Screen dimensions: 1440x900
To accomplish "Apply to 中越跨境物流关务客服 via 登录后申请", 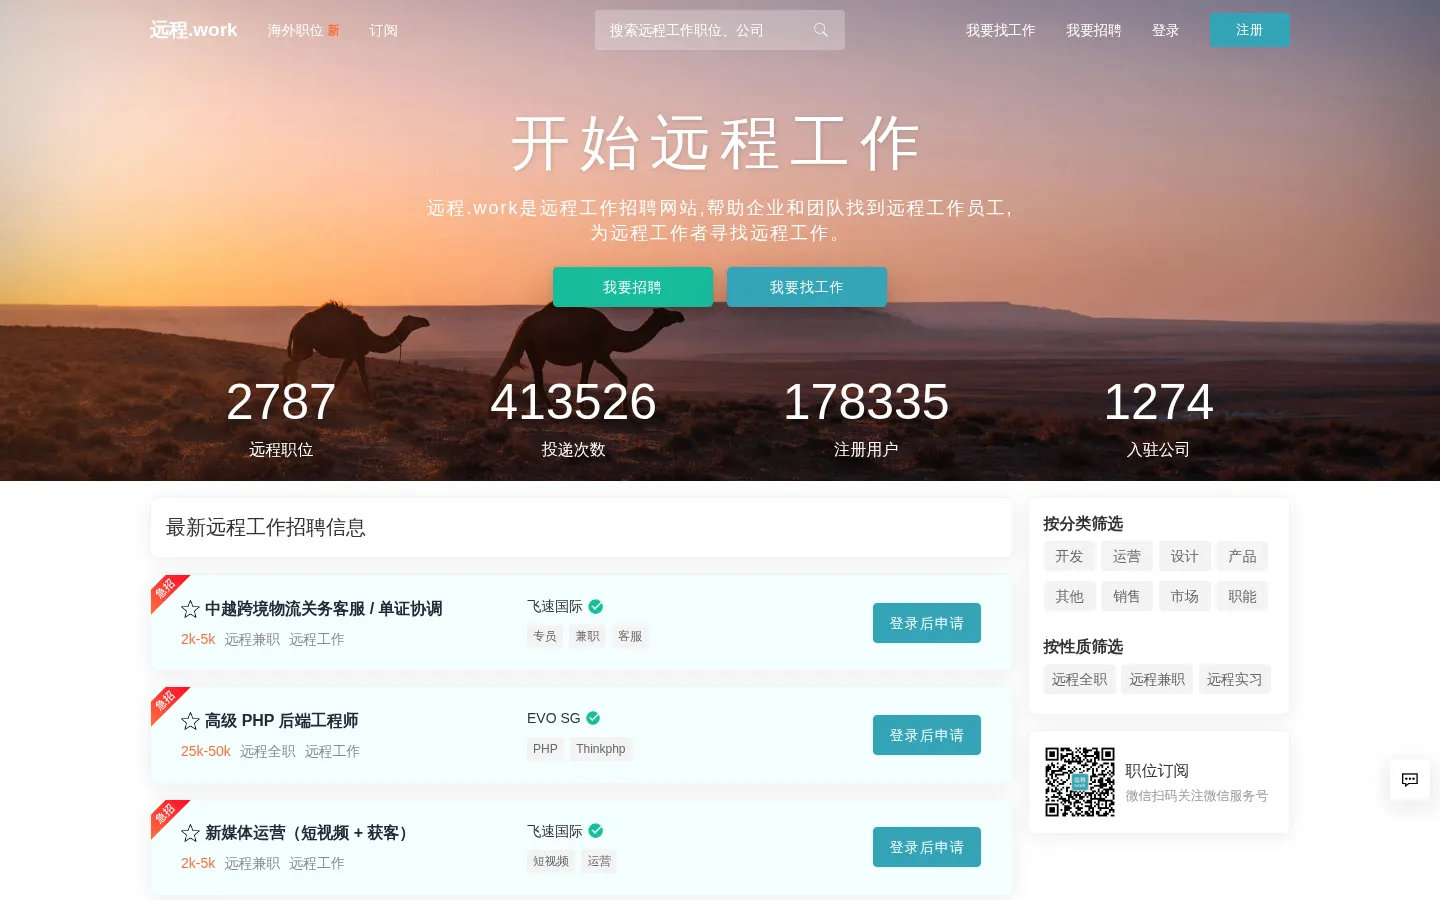I will [x=927, y=623].
